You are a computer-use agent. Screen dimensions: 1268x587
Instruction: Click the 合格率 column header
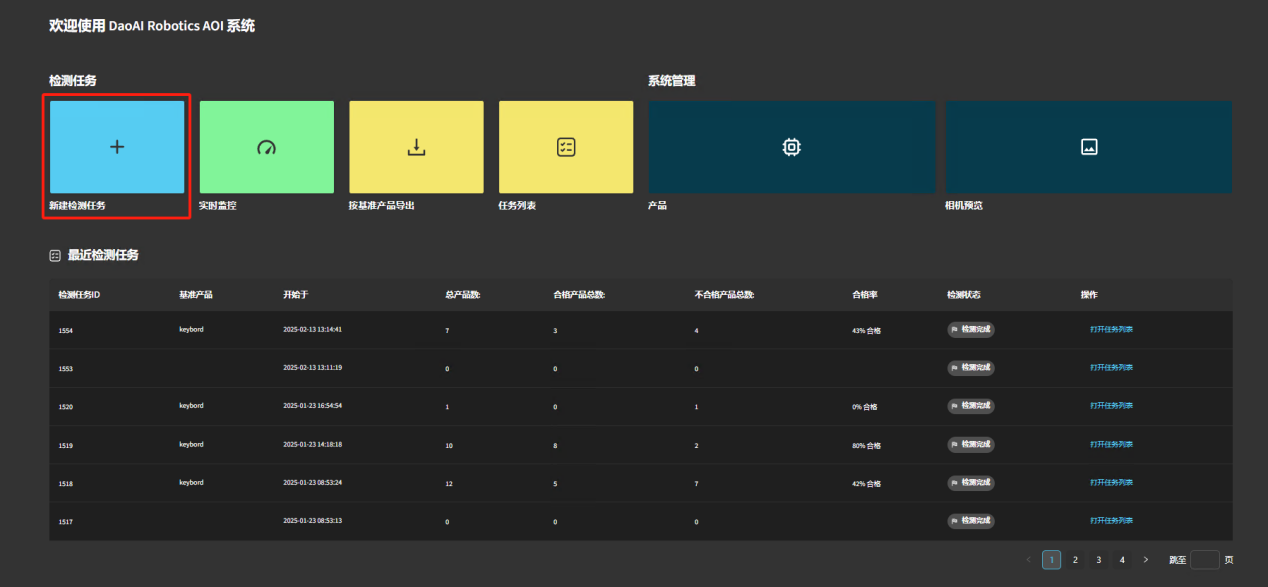[x=865, y=295]
